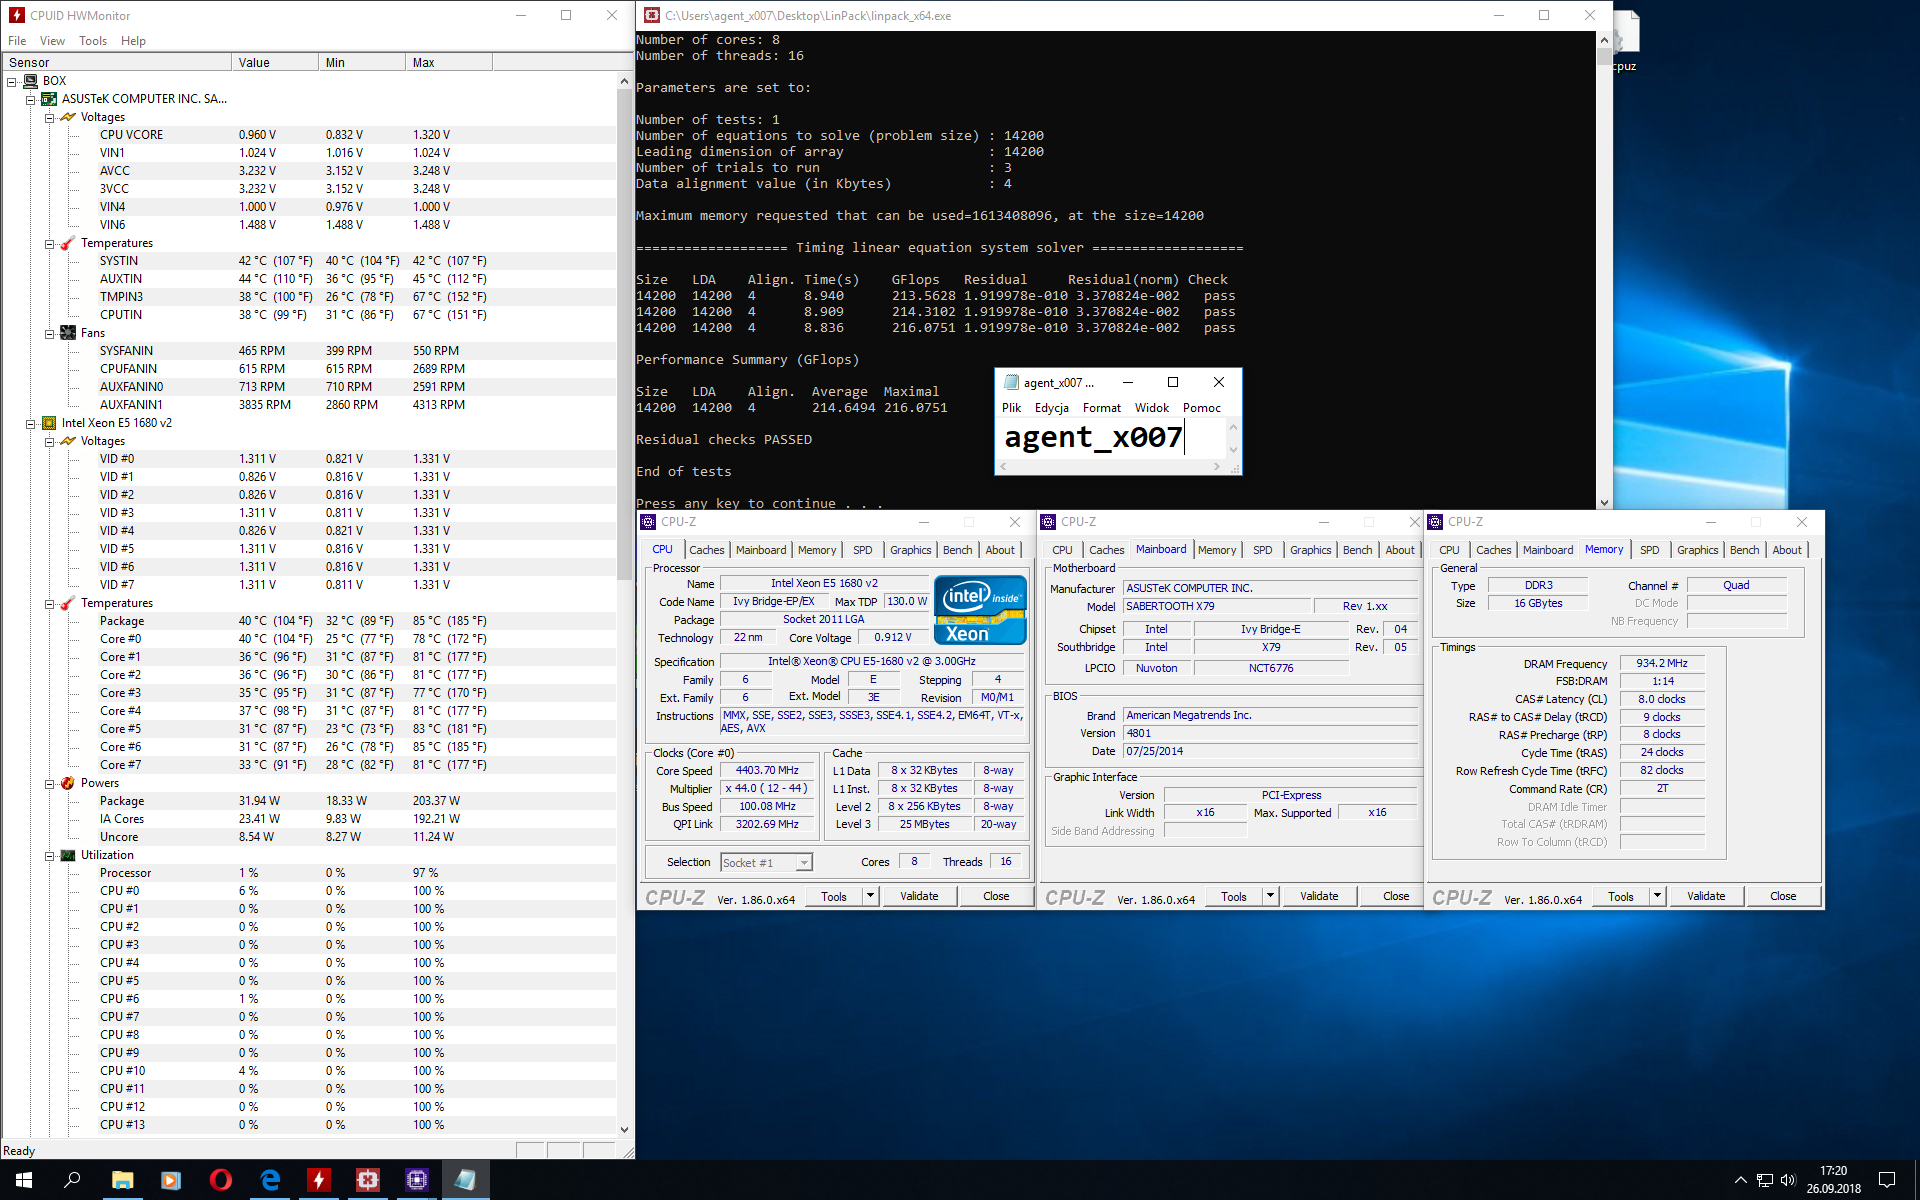Switch to Notepad taskbar icon

(x=465, y=1180)
